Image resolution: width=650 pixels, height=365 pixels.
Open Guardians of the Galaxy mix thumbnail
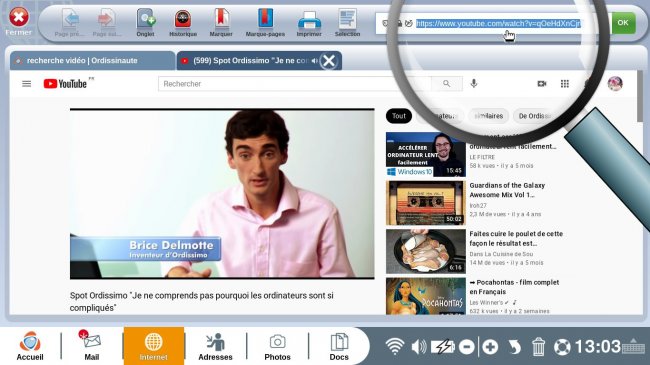pos(426,203)
